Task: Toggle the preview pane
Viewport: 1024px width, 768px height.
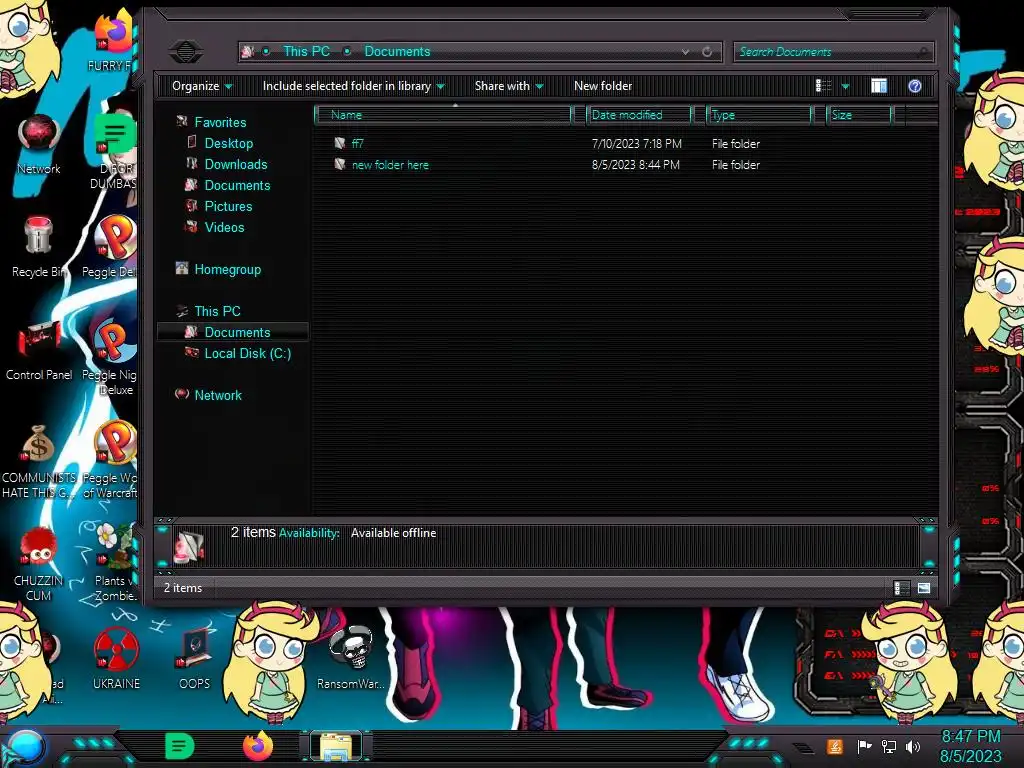Action: point(879,86)
